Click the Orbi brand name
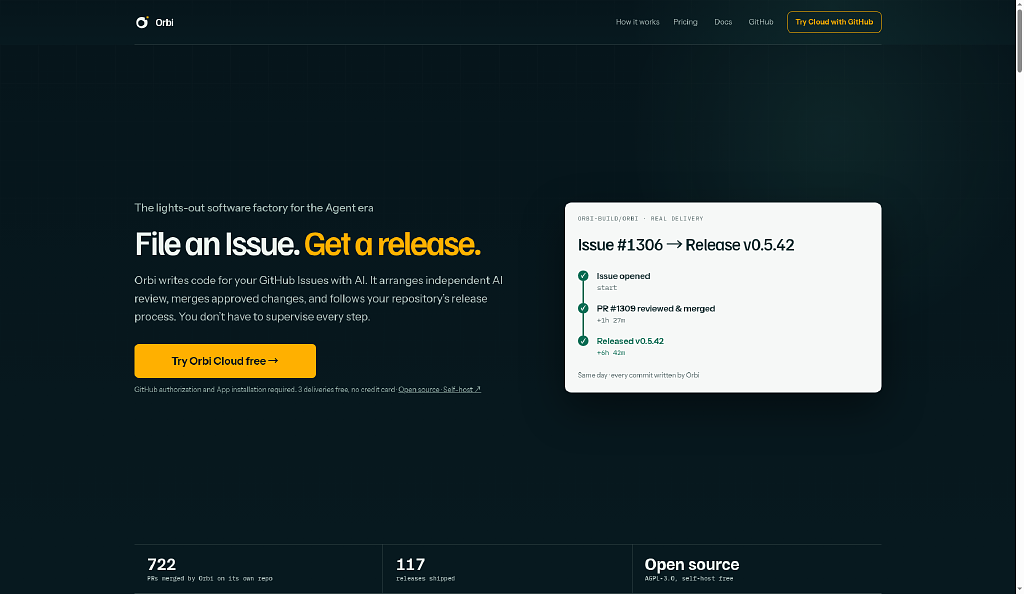The image size is (1024, 594). pos(164,23)
